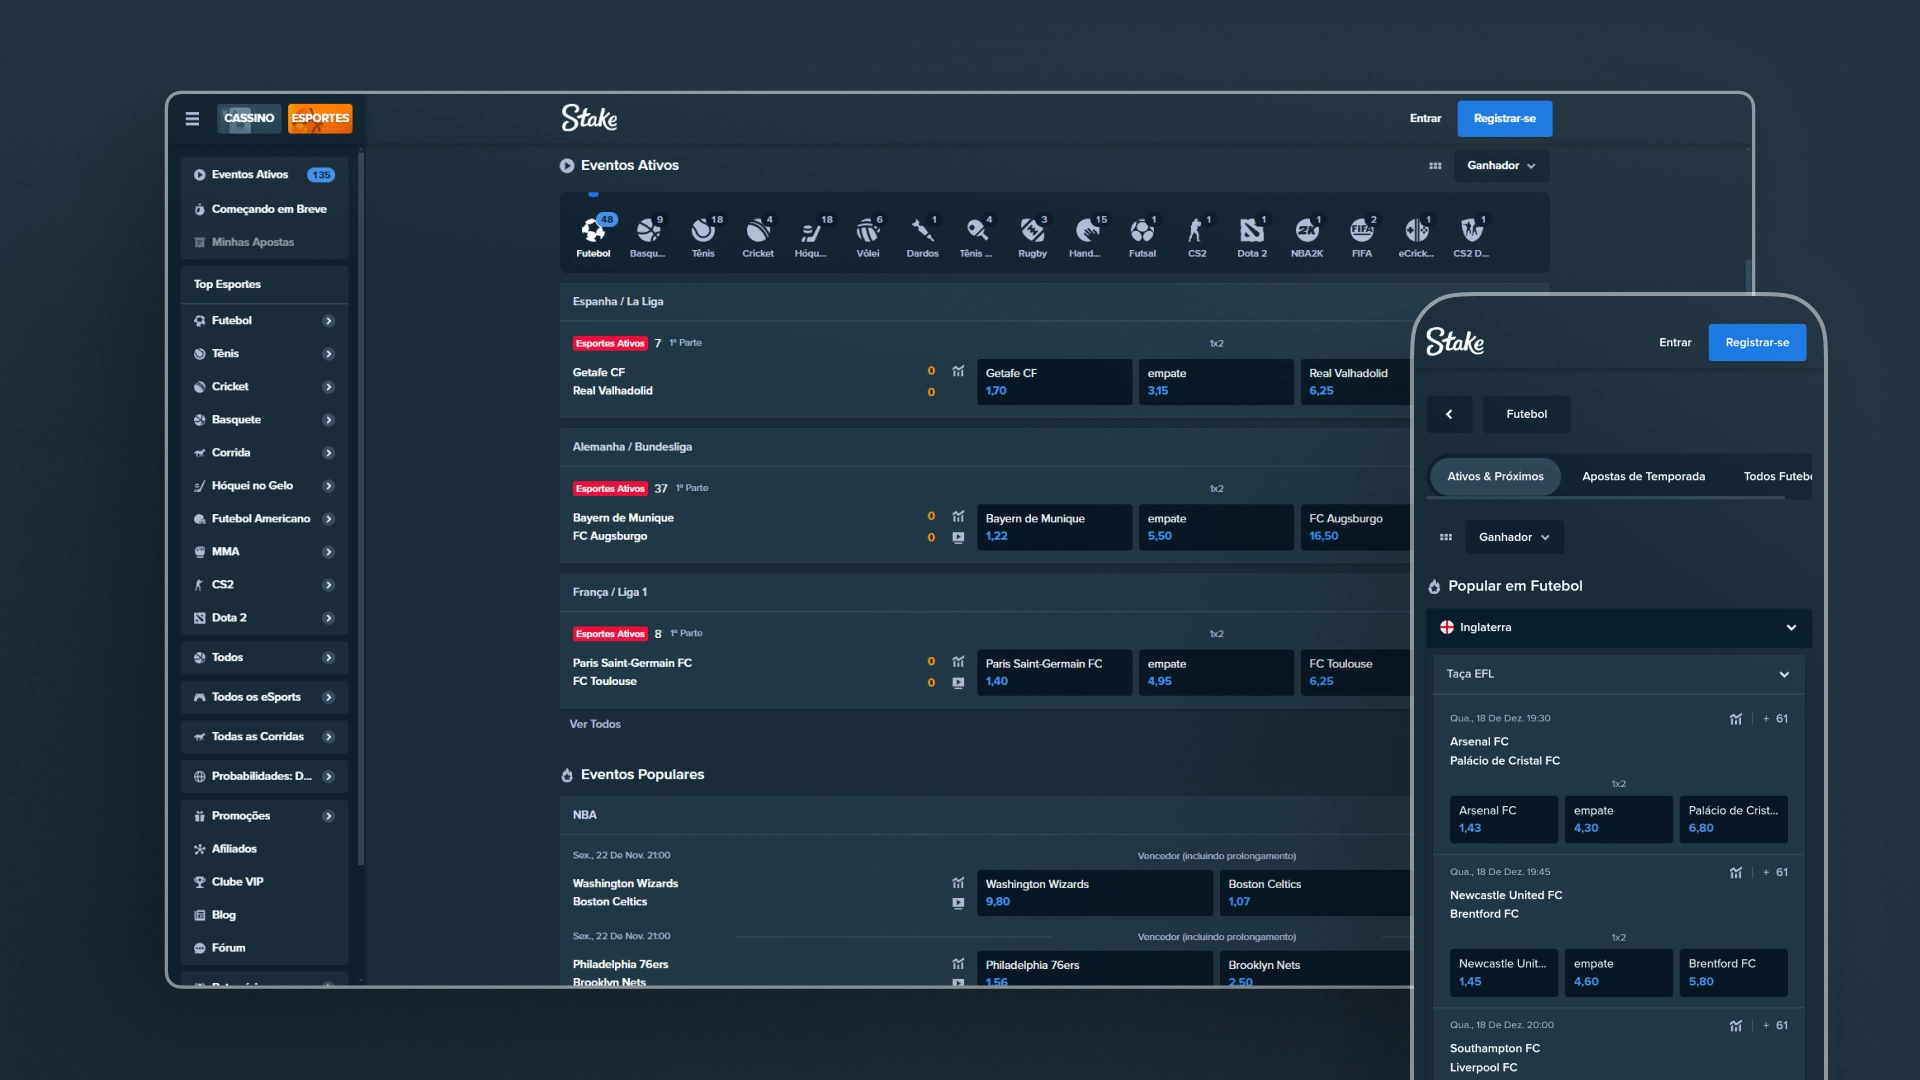Image resolution: width=1920 pixels, height=1080 pixels.
Task: Click the grid layout icon beside desktop Ganhador
Action: 1435,166
